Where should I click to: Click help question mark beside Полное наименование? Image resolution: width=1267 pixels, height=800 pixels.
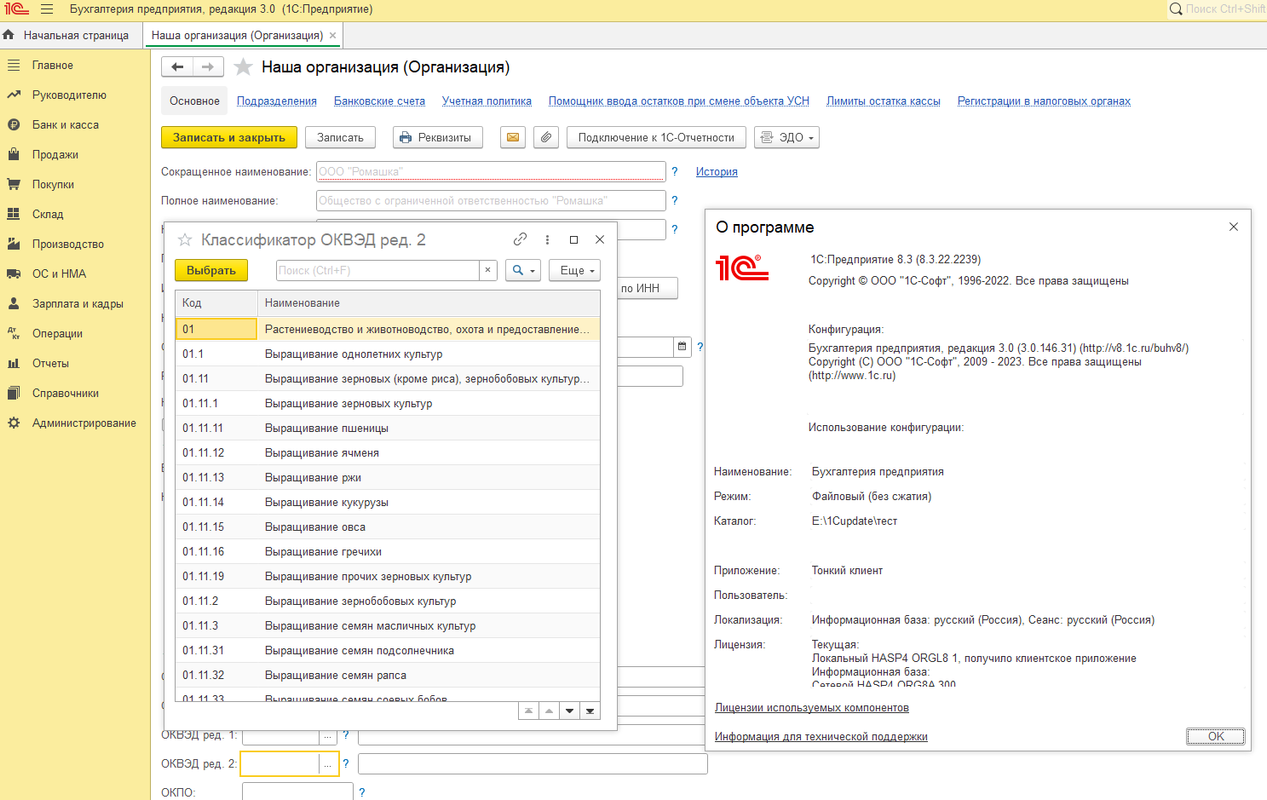(675, 201)
